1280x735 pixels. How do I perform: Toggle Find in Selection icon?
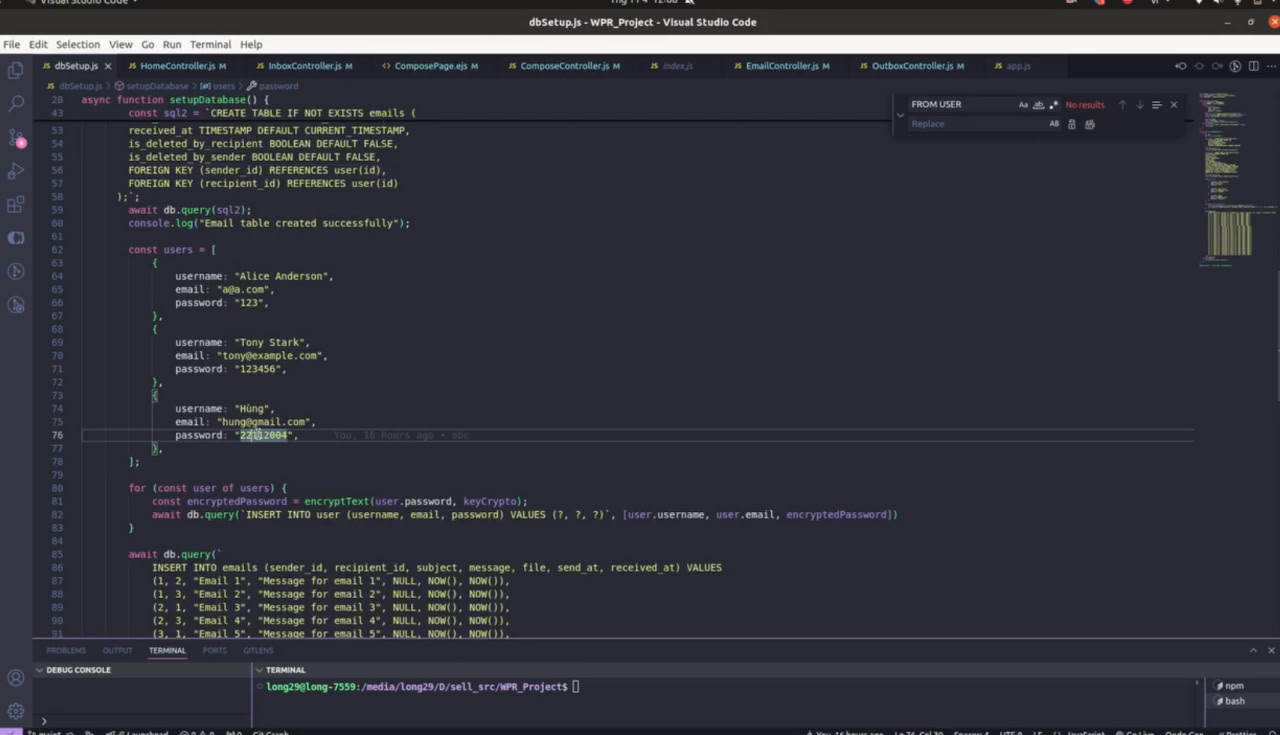[x=1156, y=105]
